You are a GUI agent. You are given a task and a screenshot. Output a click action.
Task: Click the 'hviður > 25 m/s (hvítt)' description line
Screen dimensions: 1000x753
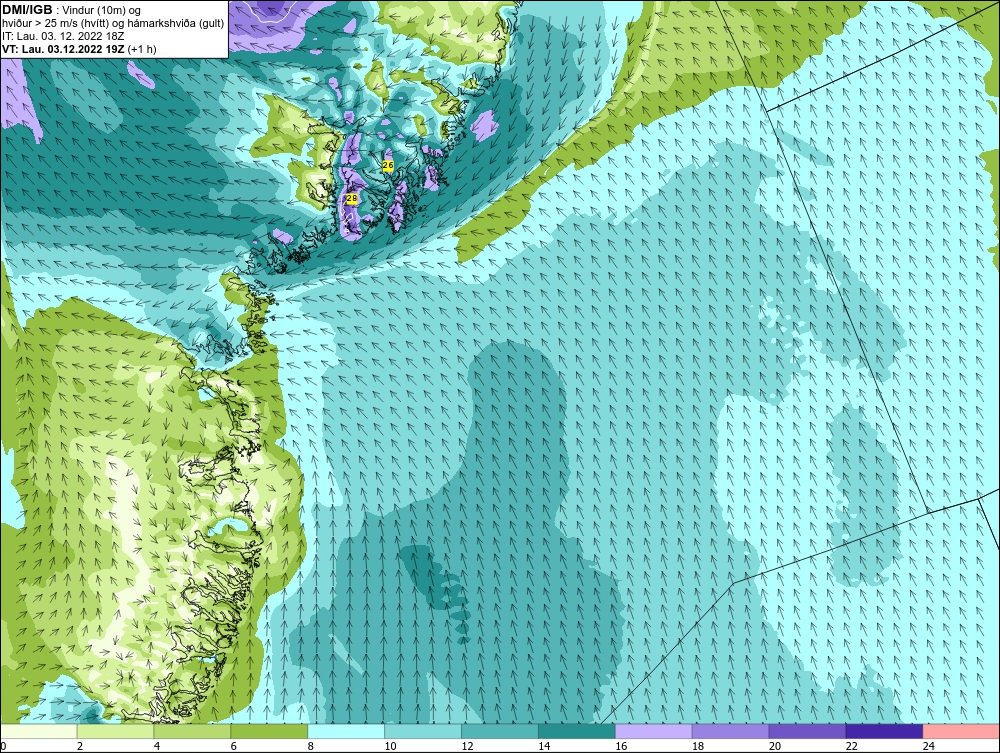coord(113,23)
